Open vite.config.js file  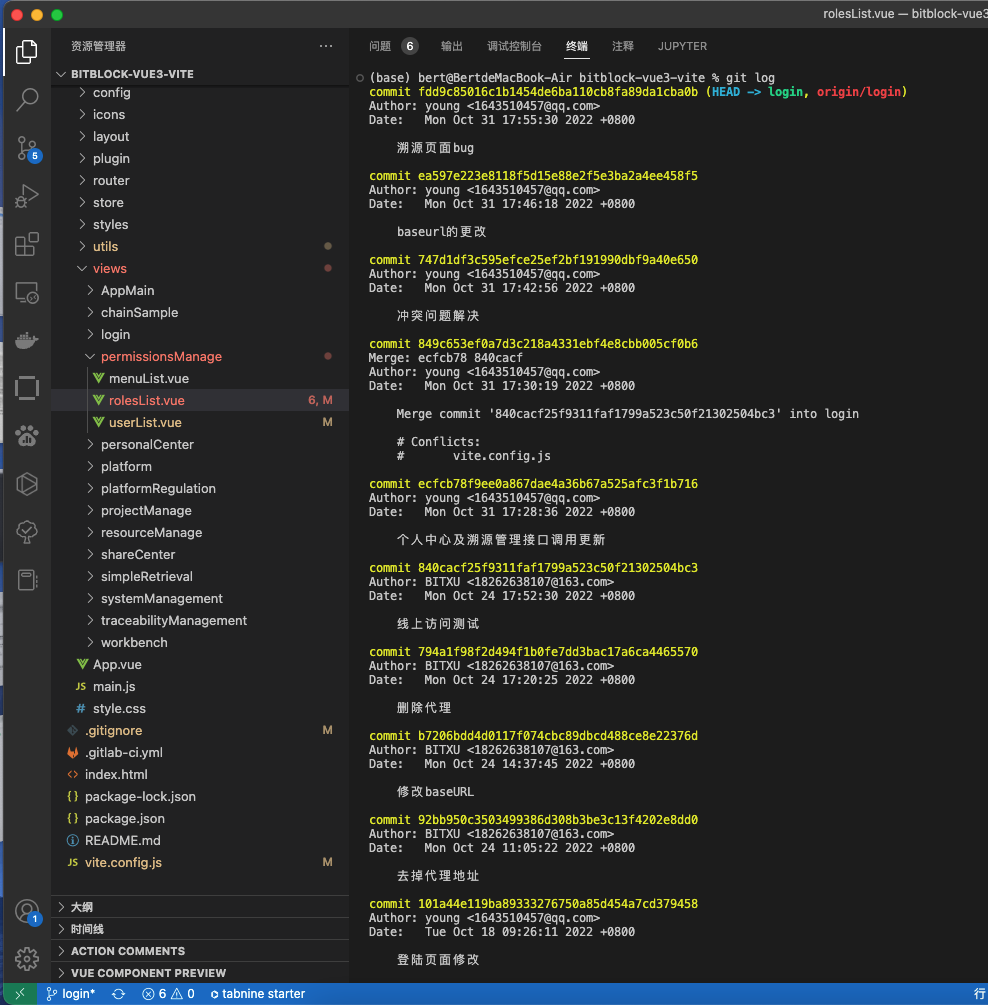coord(200,863)
